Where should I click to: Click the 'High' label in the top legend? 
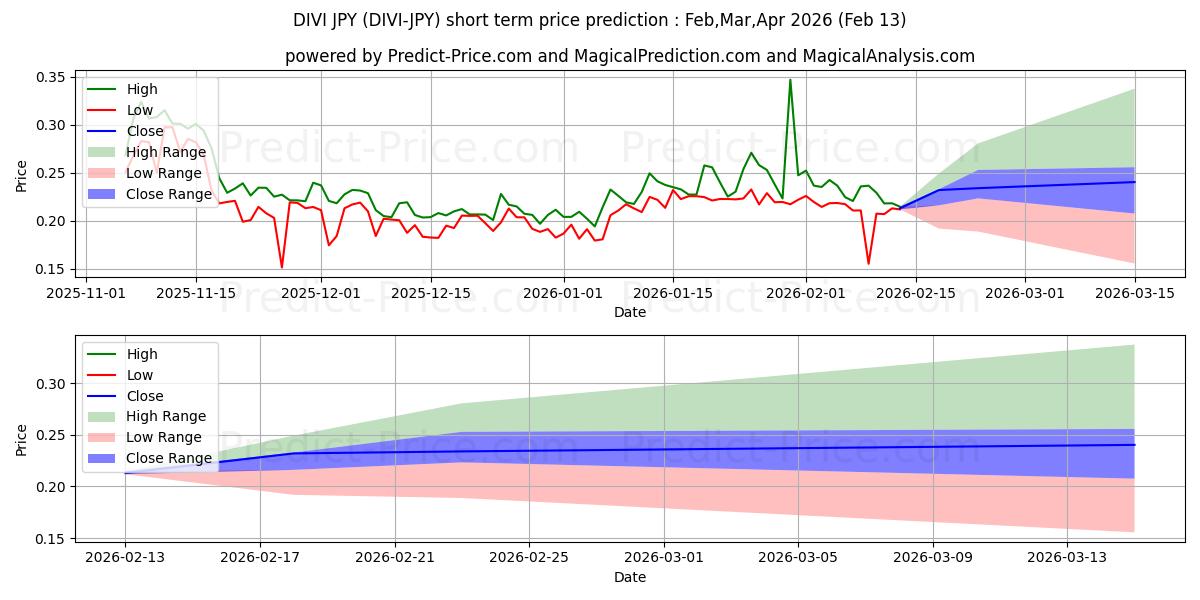(143, 89)
